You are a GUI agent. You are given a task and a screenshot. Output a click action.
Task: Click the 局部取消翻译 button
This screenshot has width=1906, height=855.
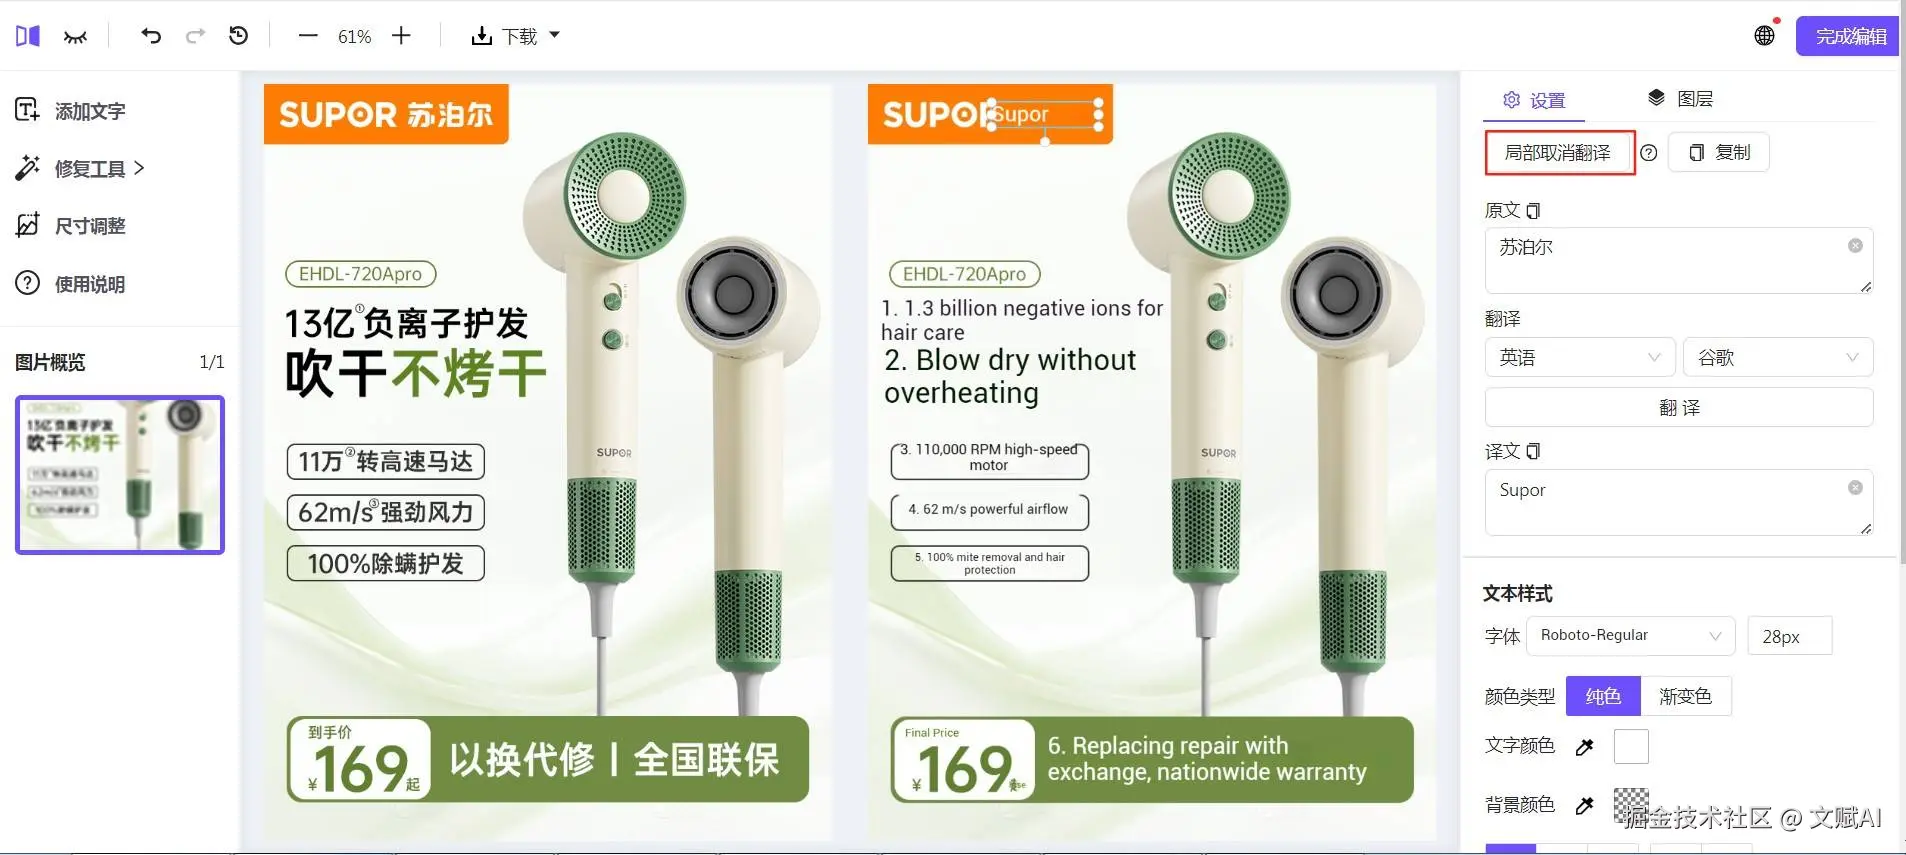[x=1558, y=153]
